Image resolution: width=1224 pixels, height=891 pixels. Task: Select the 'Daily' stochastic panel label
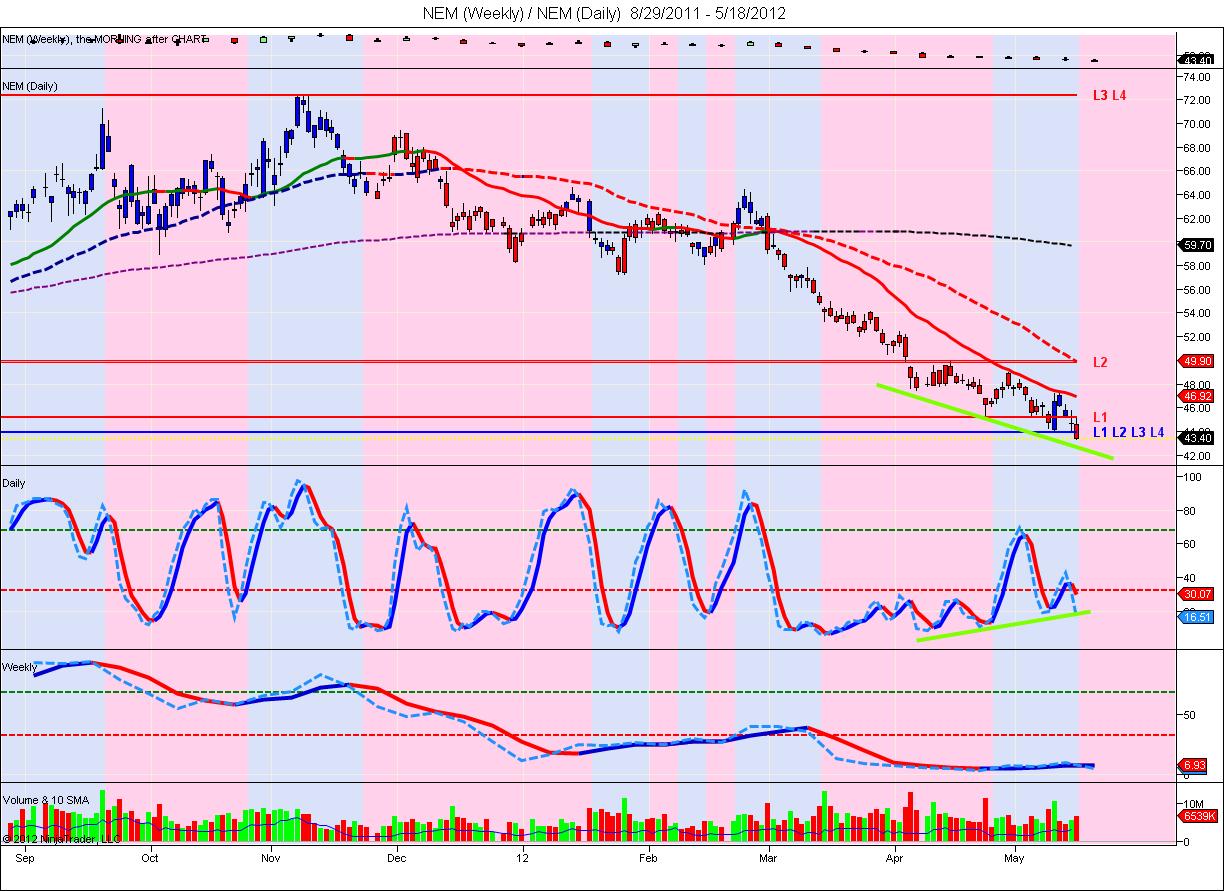(14, 483)
